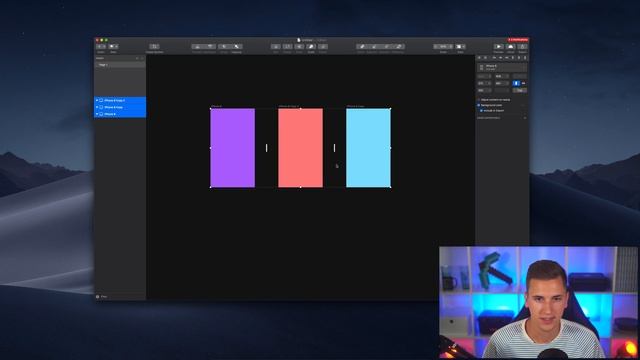Click the Export share icon

pyautogui.click(x=522, y=47)
